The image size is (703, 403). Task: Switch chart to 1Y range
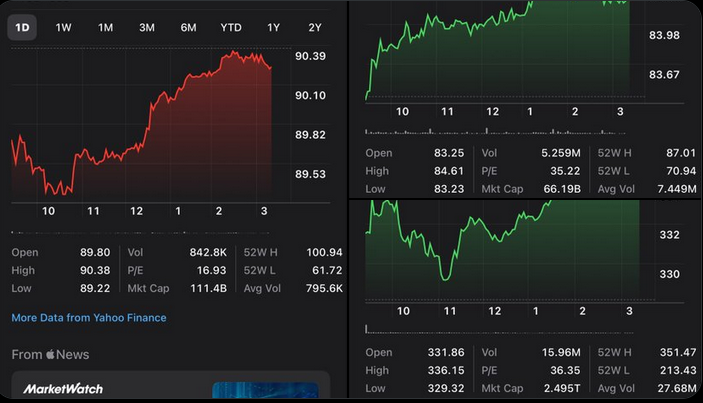coord(274,27)
